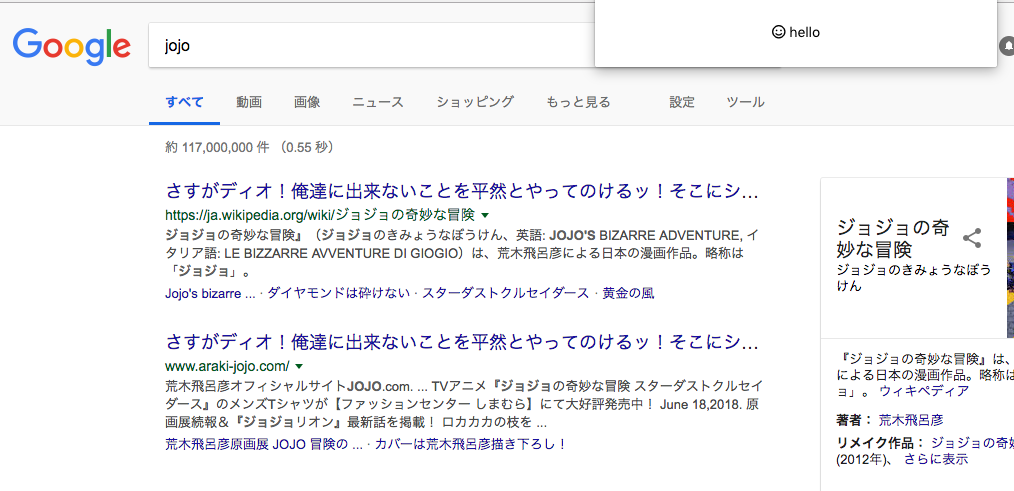Switch to the 画像 tab
Image resolution: width=1014 pixels, height=491 pixels.
coord(307,102)
